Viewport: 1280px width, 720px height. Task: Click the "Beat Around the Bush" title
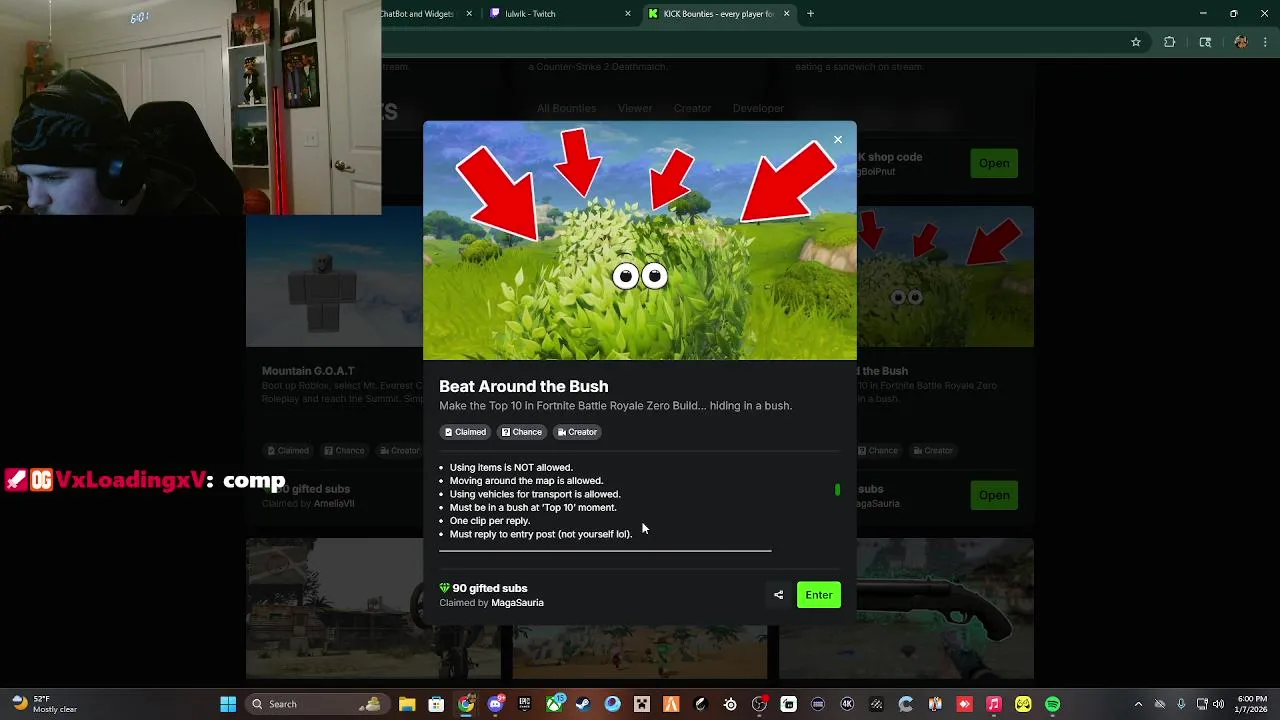click(x=523, y=386)
